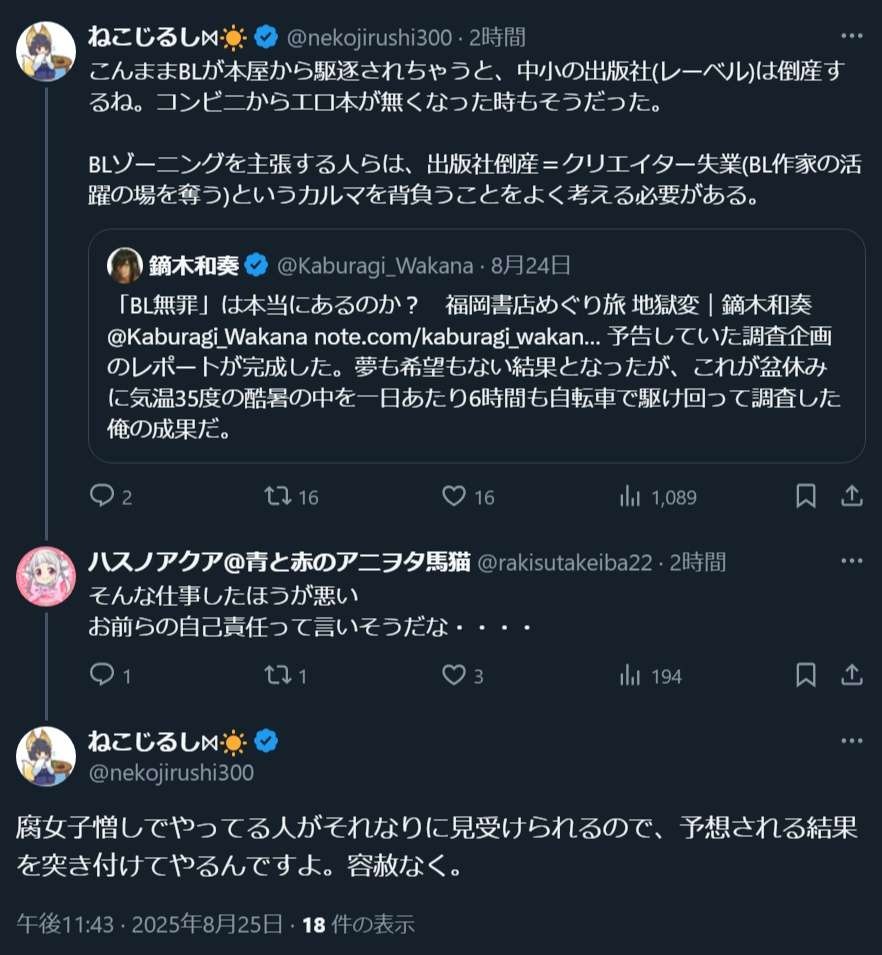The image size is (882, 955).
Task: View analytics showing 1,089 views
Action: coord(630,496)
